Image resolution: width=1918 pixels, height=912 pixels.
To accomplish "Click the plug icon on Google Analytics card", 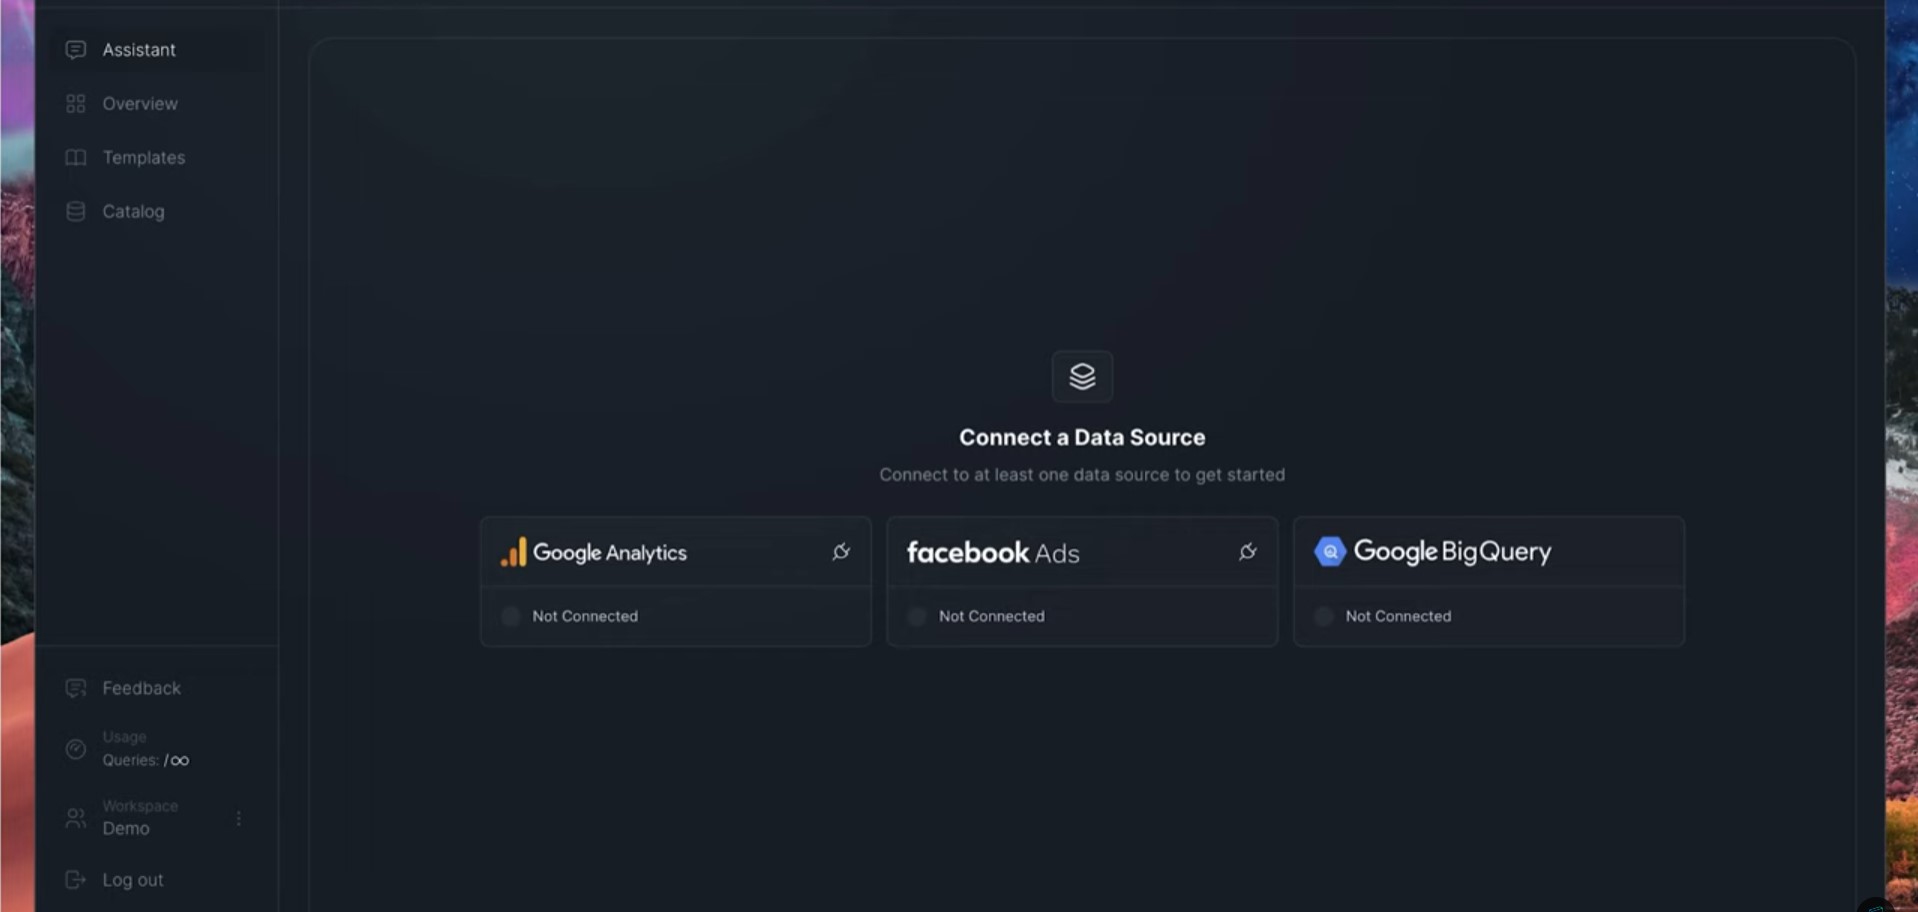I will [841, 552].
